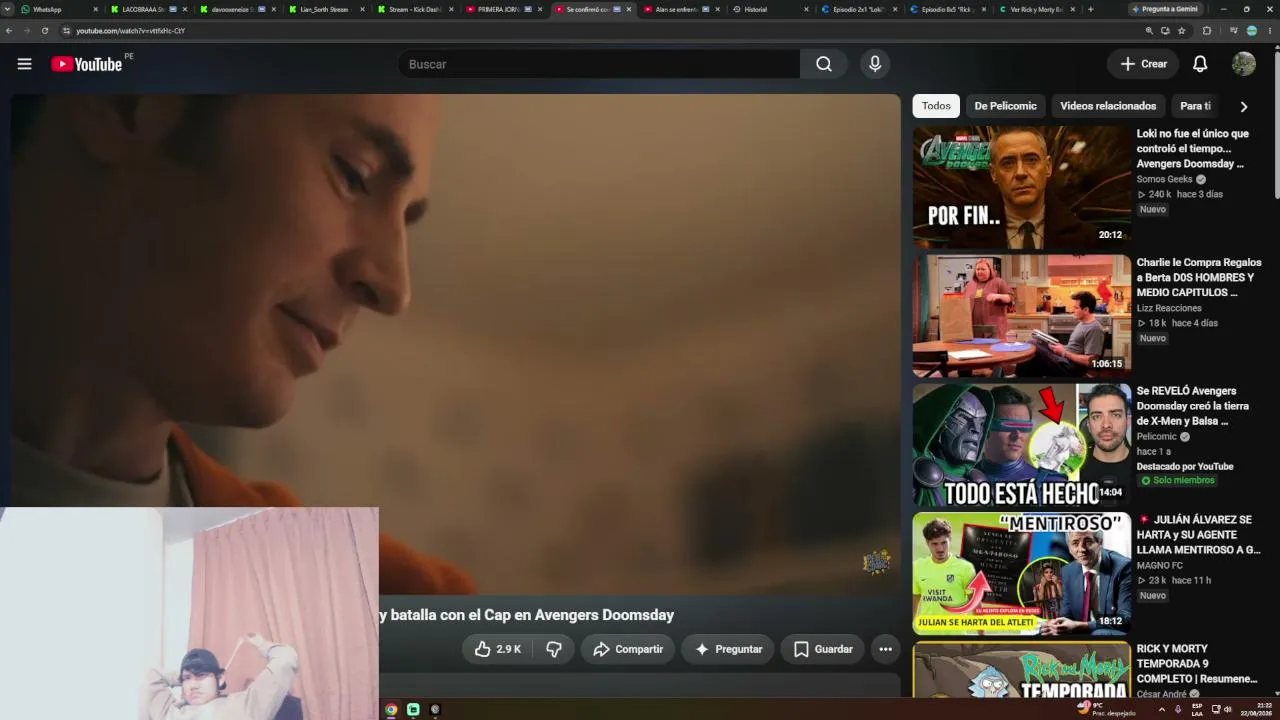This screenshot has height=720, width=1280.
Task: Switch to the Ver Rick y Morty tab
Action: pyautogui.click(x=1035, y=9)
